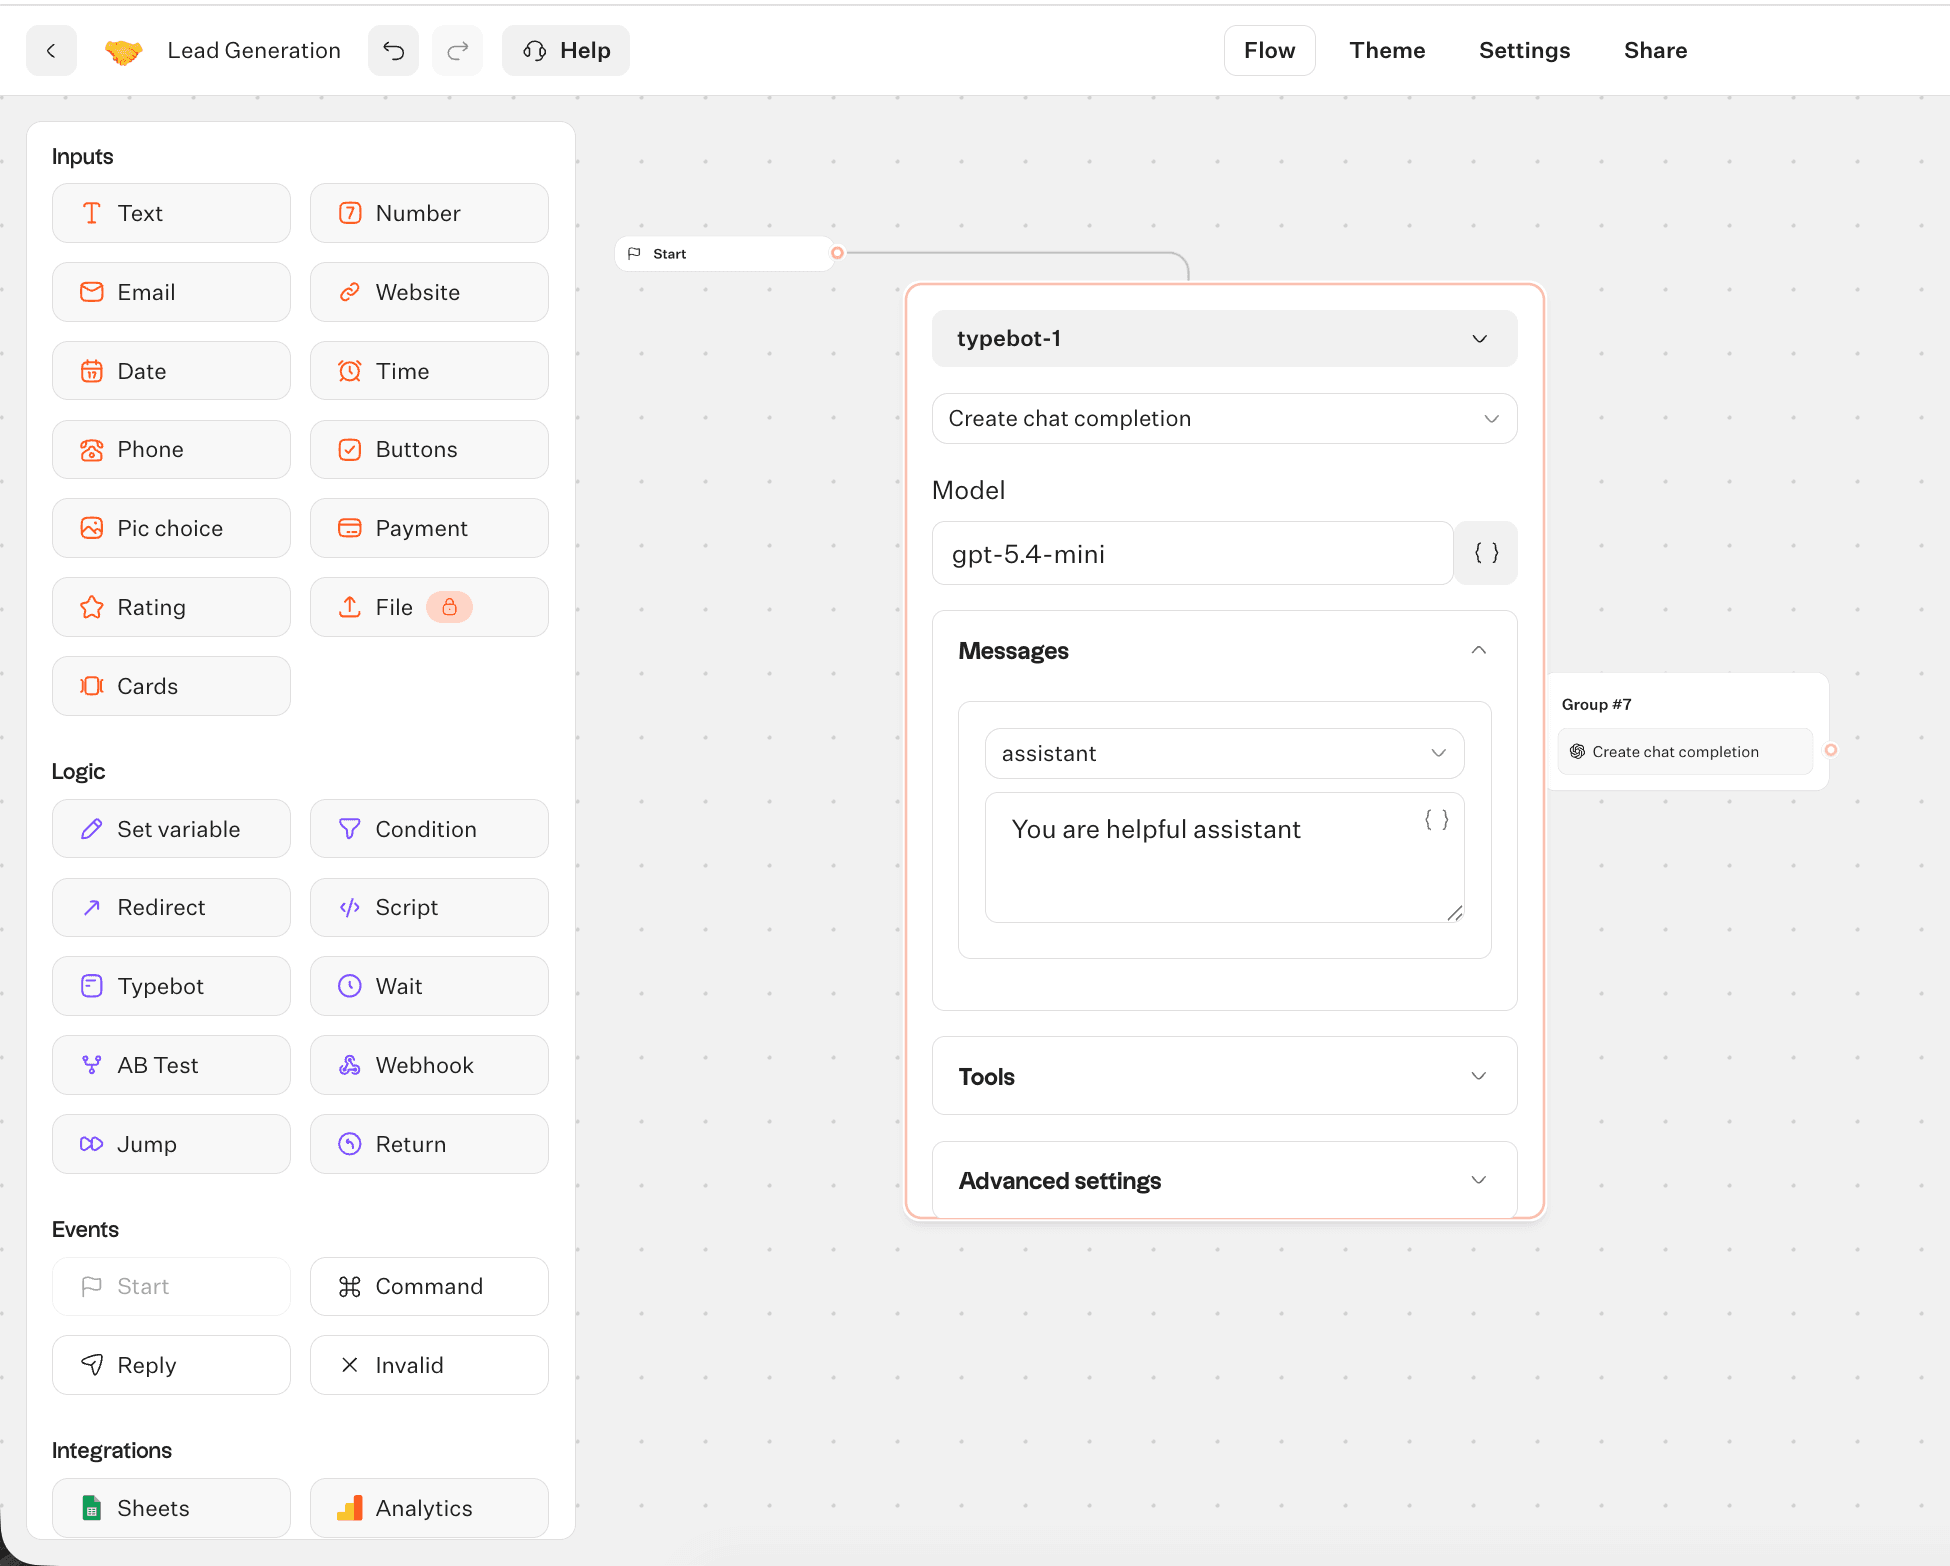This screenshot has height=1566, width=1950.
Task: Click the handshake bot emoji icon
Action: tap(123, 51)
